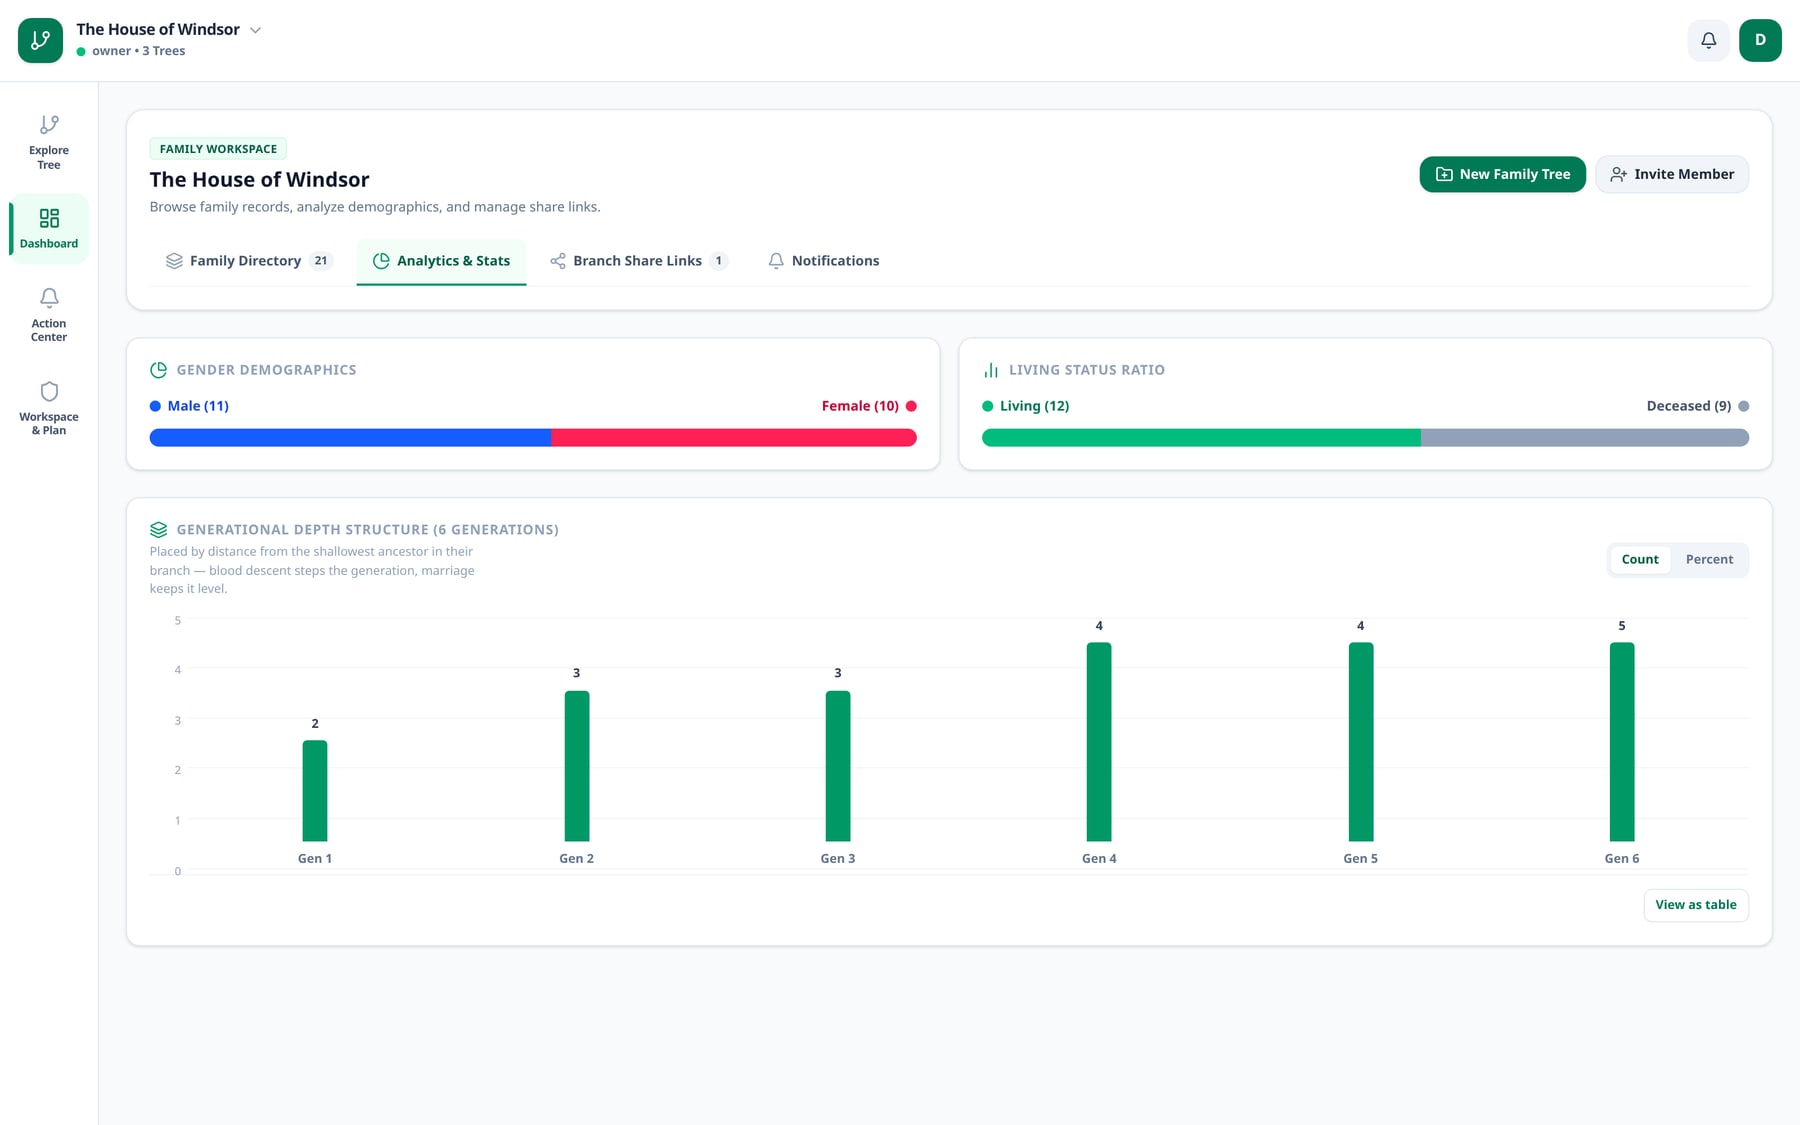Open the notifications bell in header
Screen dimensions: 1800x1125
point(1708,40)
